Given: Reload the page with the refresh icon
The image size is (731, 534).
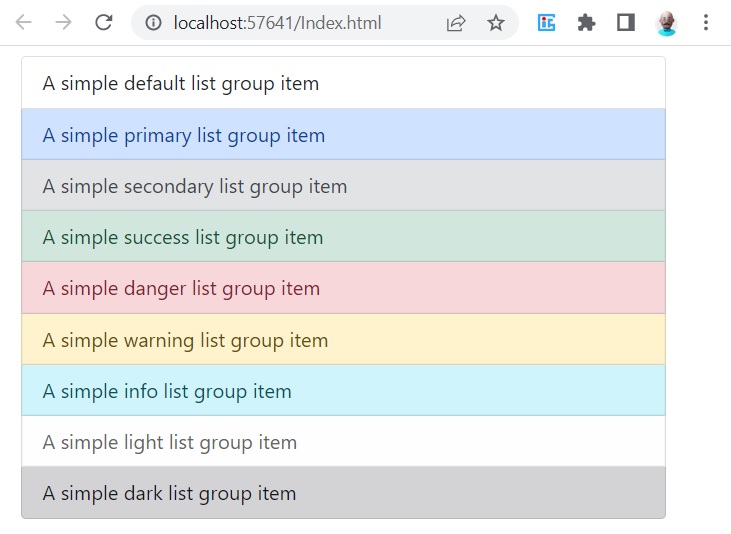Looking at the screenshot, I should 103,22.
